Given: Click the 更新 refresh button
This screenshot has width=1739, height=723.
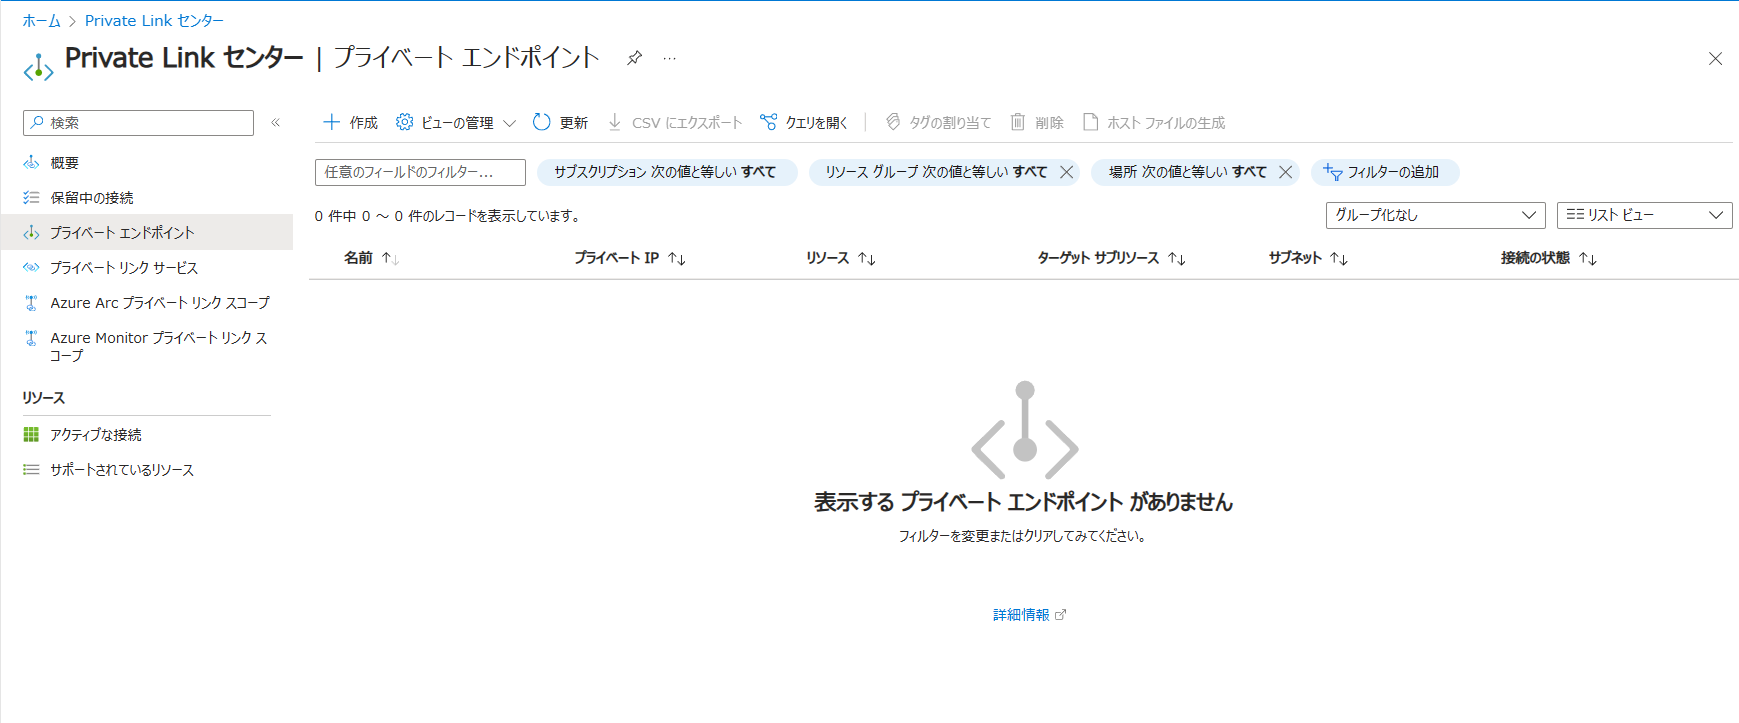Looking at the screenshot, I should point(560,123).
